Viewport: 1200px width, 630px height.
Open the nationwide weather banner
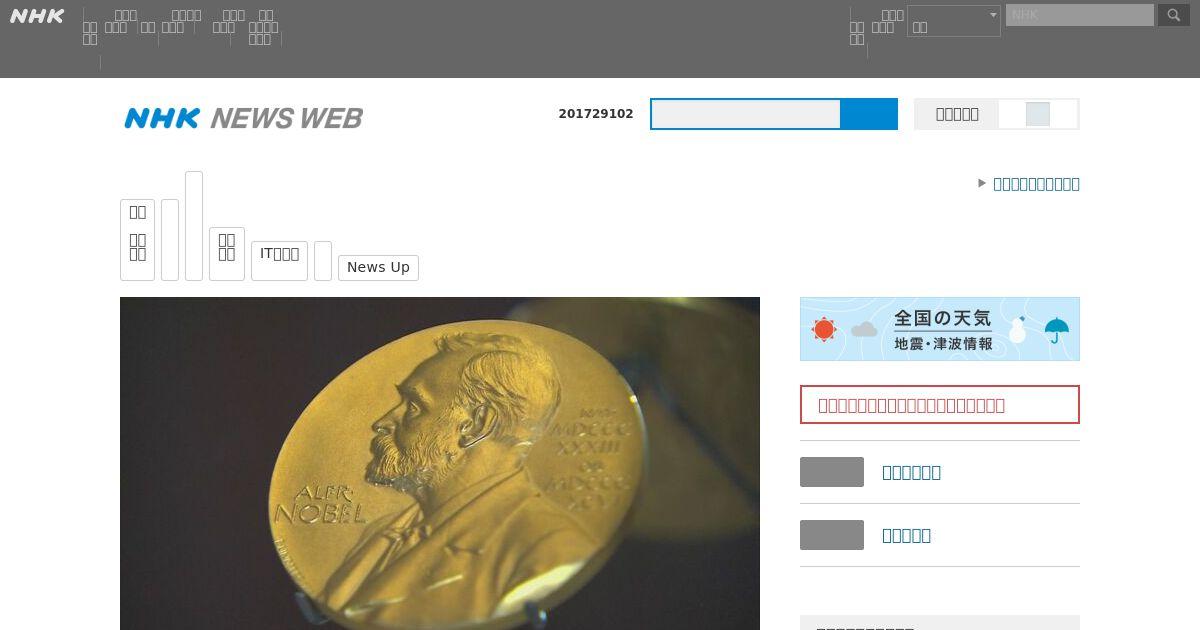[940, 329]
